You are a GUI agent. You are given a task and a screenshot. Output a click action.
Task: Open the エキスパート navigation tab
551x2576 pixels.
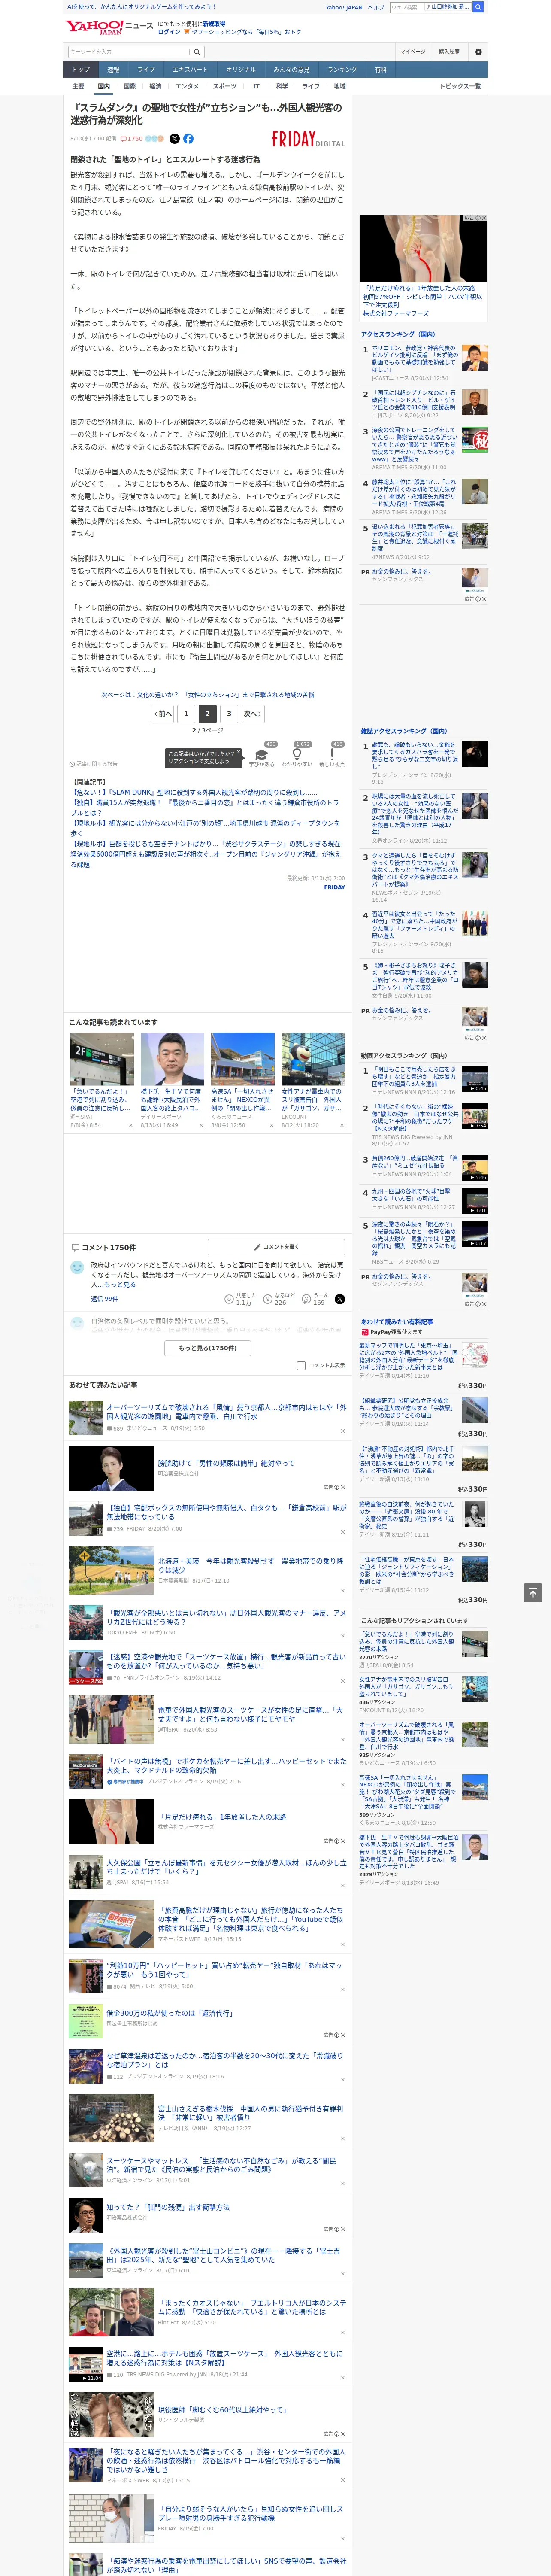pyautogui.click(x=190, y=70)
